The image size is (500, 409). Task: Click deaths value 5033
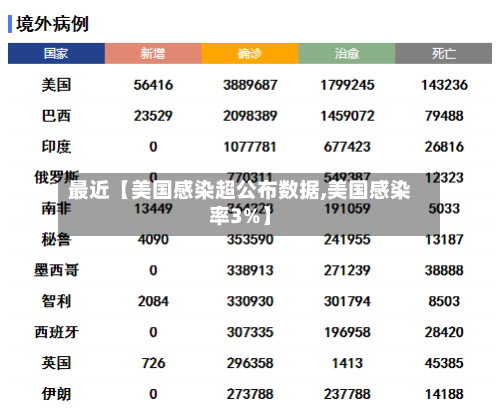tap(444, 209)
